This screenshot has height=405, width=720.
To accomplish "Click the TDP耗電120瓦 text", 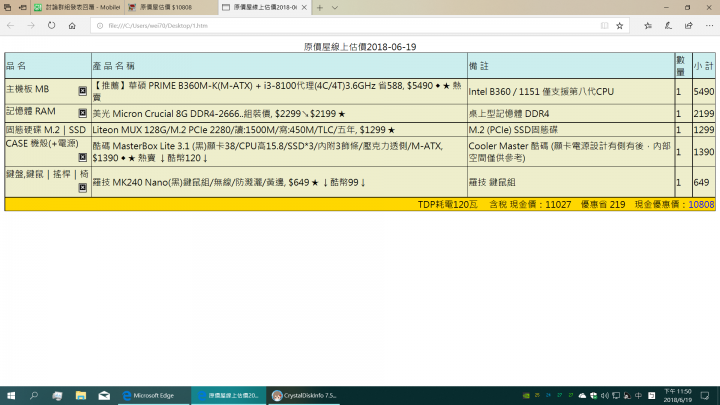I will click(x=448, y=204).
